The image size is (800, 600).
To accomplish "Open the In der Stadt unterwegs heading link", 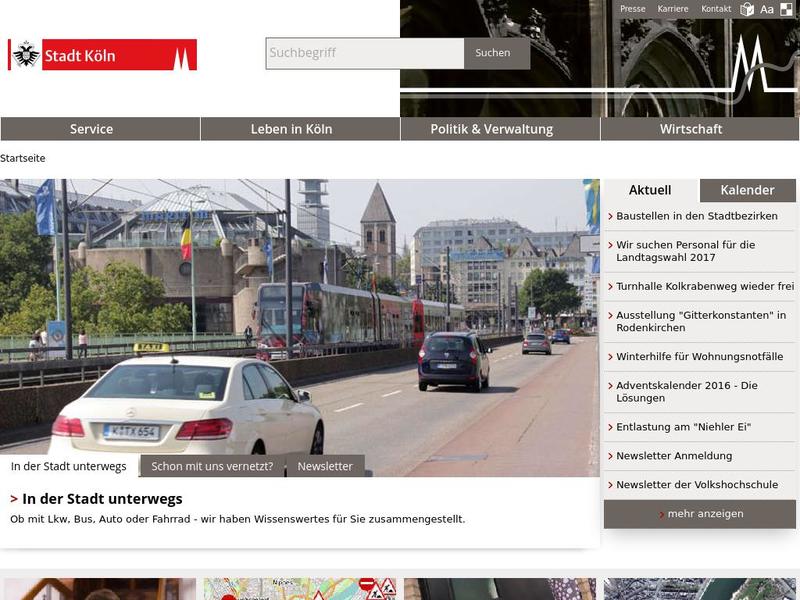I will pos(102,499).
